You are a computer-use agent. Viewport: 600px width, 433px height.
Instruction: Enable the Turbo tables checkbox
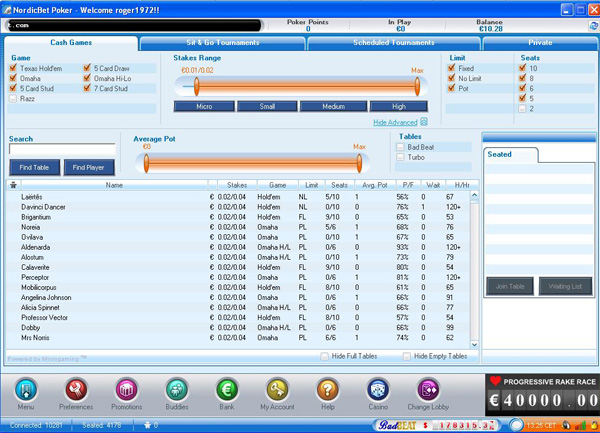400,157
